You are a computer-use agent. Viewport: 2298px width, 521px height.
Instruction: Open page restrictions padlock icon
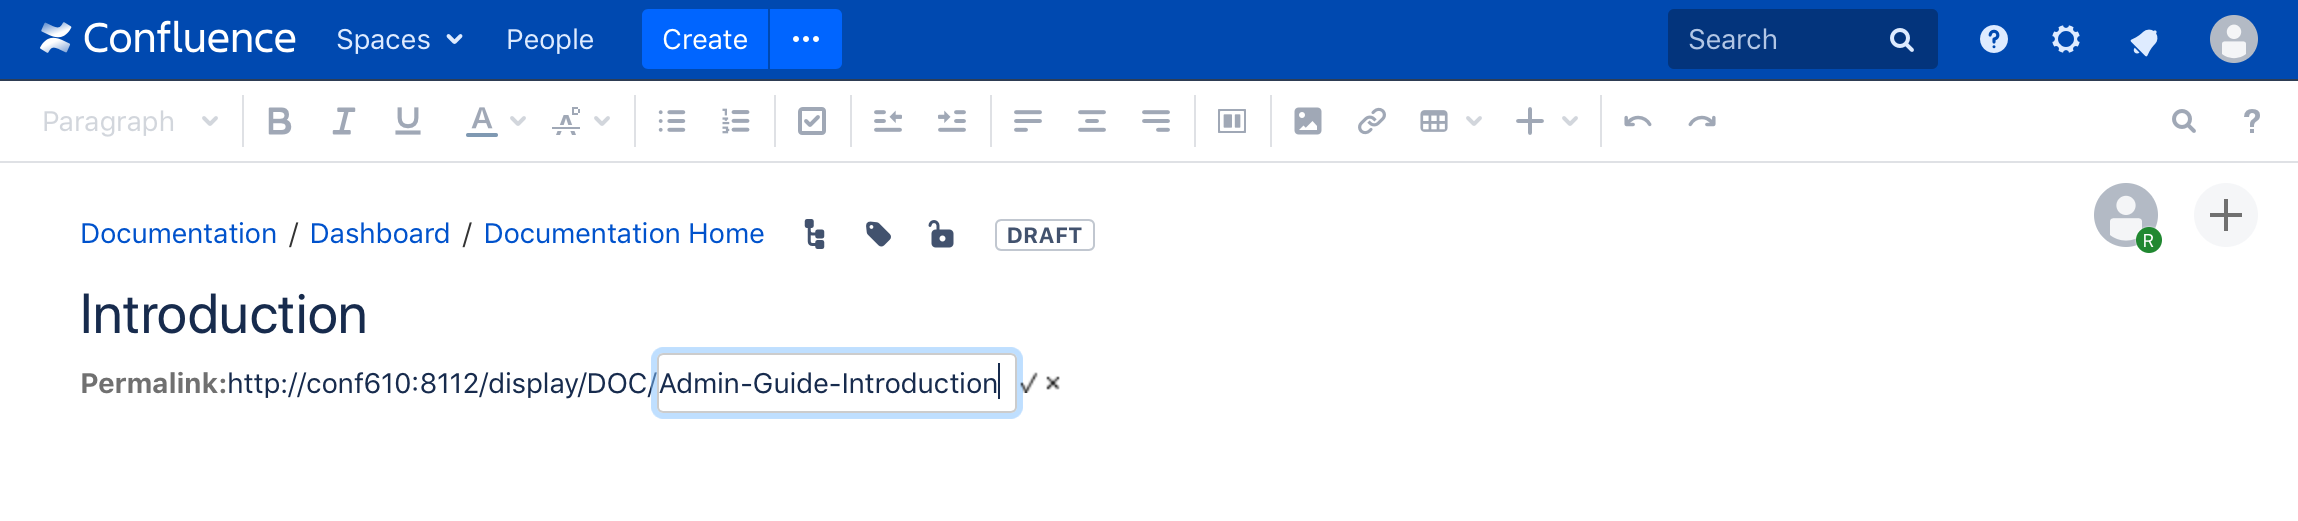(x=941, y=234)
